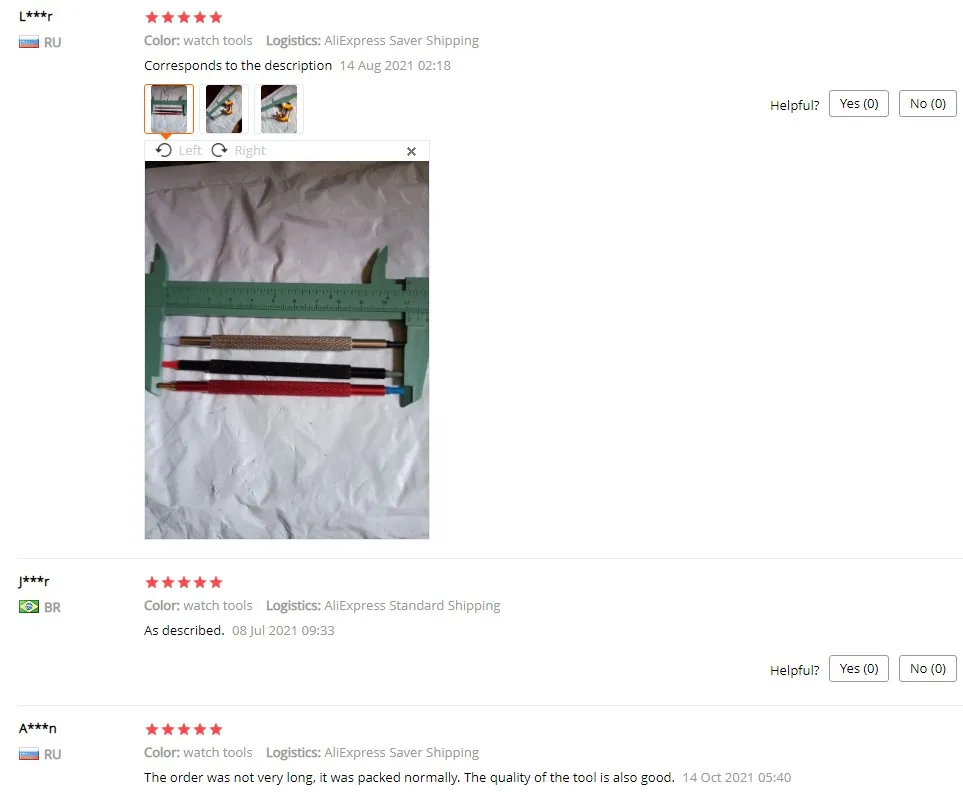The width and height of the screenshot is (963, 792).
Task: Vote Yes on J***r's review
Action: [859, 669]
